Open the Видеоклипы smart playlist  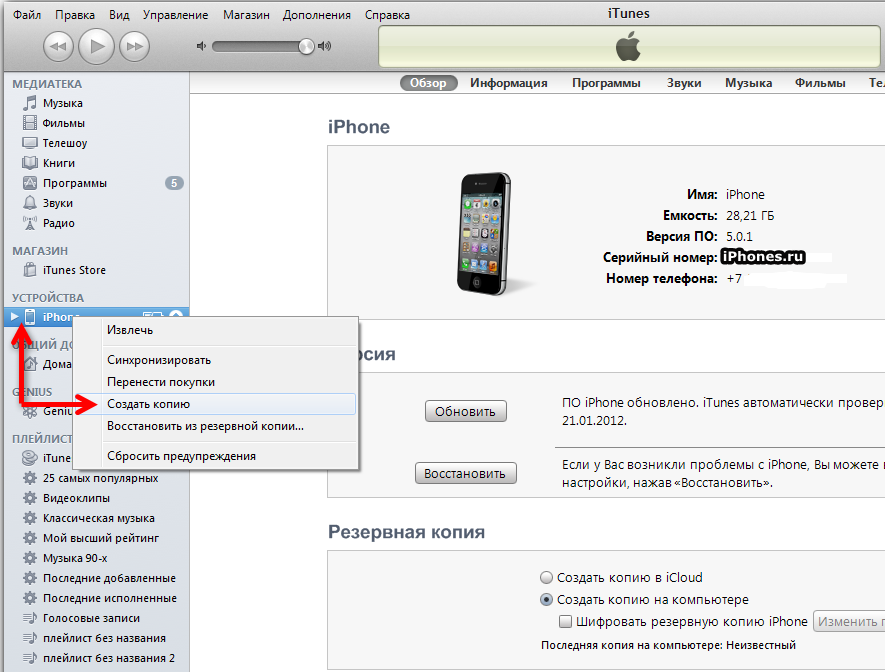[x=76, y=498]
